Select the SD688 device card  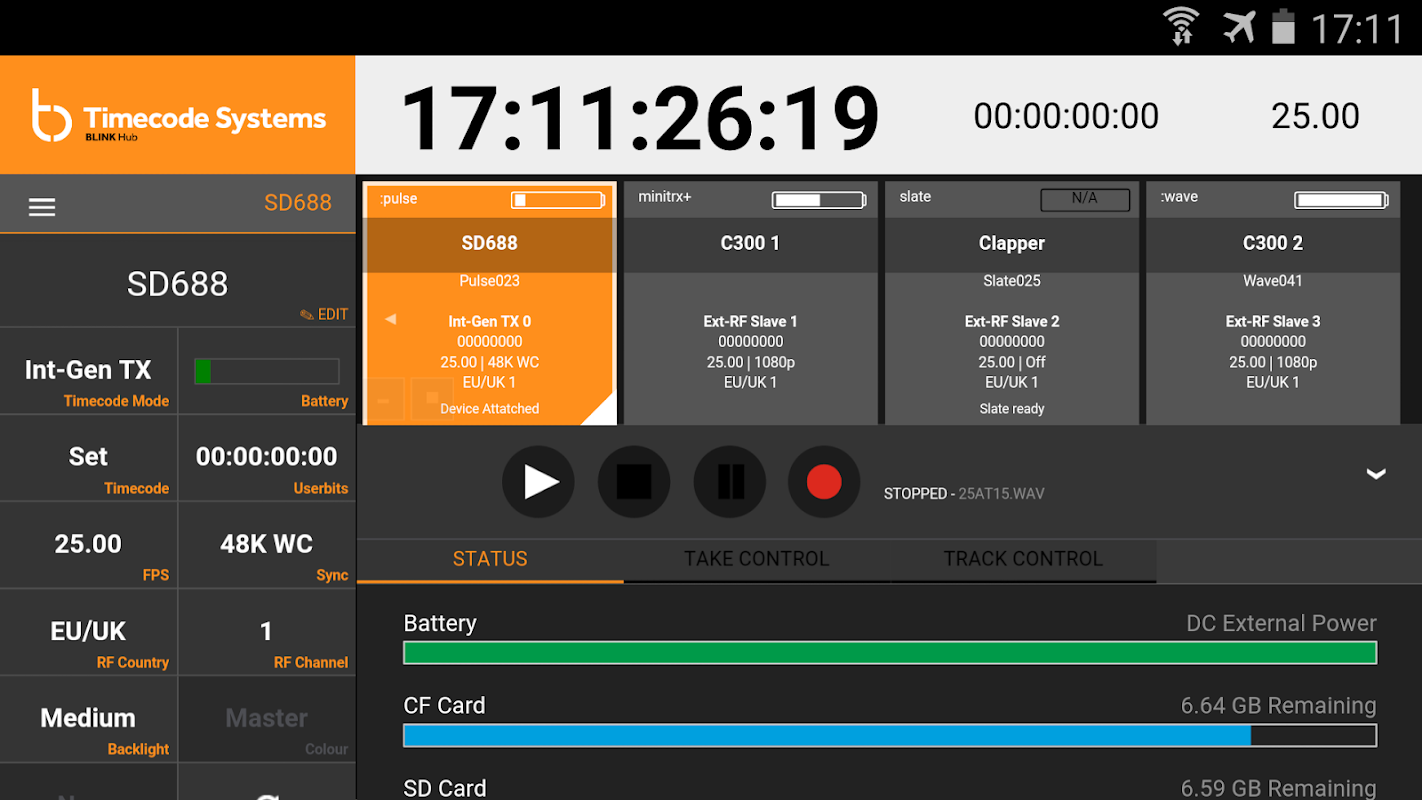(x=489, y=303)
